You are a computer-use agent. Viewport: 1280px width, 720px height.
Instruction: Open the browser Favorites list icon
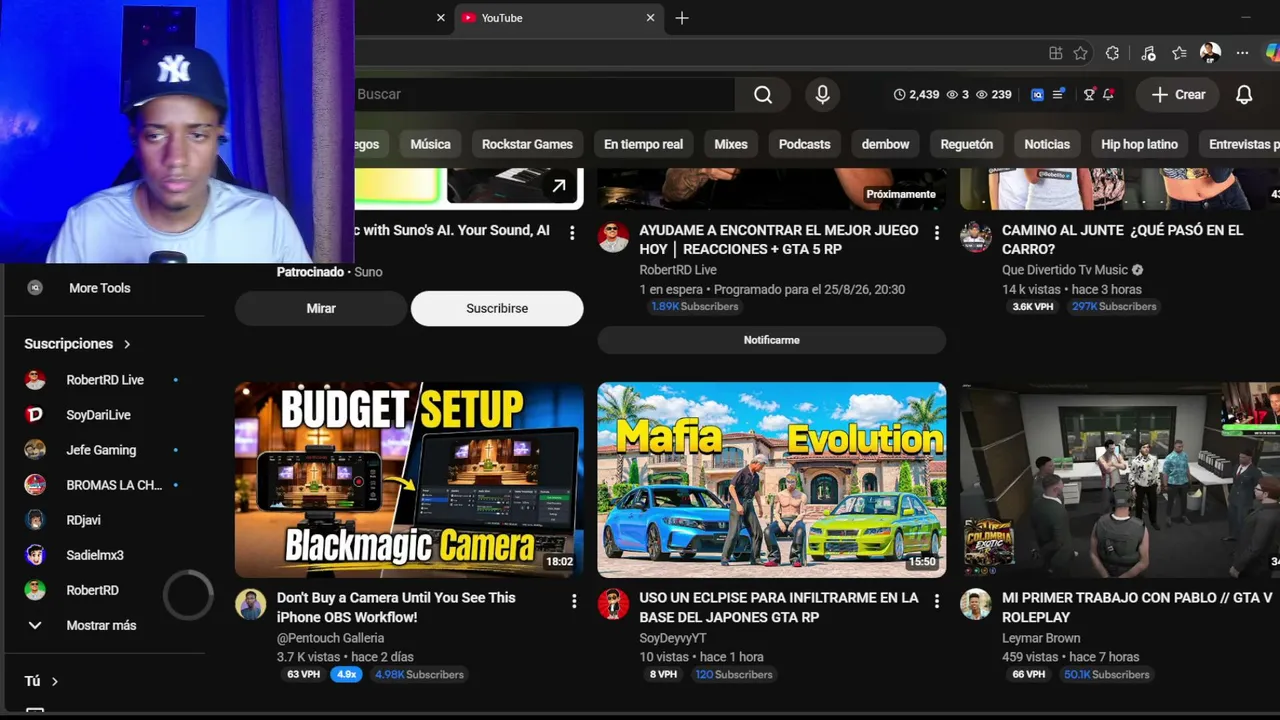1179,53
